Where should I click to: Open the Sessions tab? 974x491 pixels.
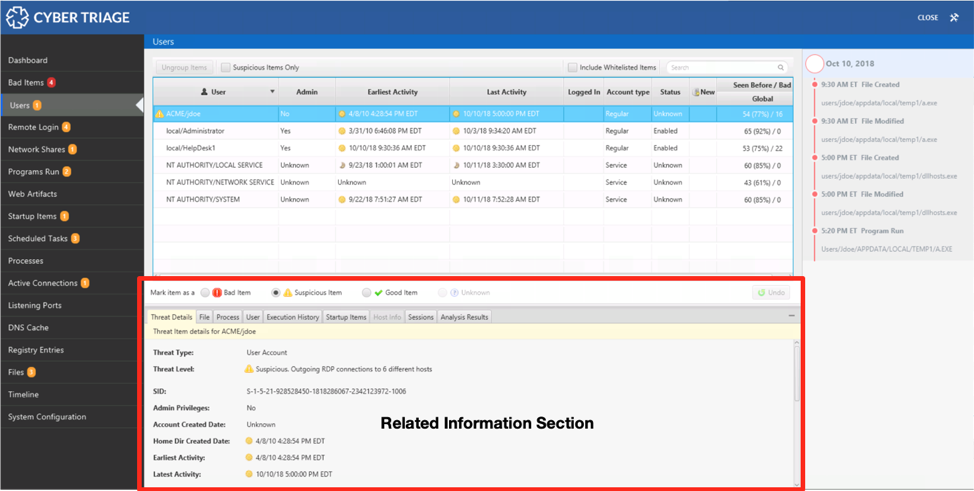pyautogui.click(x=421, y=317)
